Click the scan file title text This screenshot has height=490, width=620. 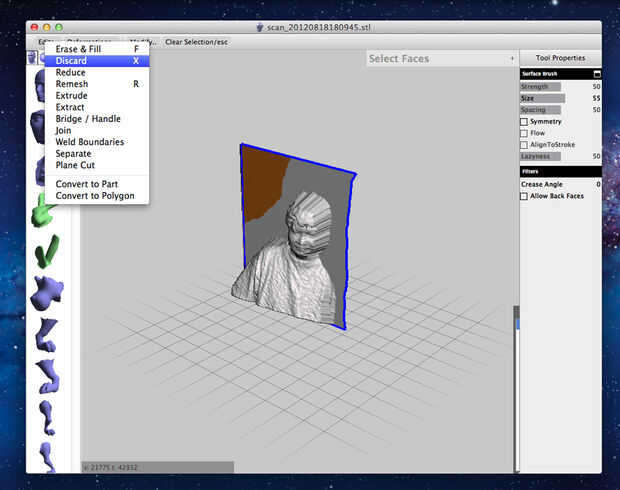pos(318,27)
